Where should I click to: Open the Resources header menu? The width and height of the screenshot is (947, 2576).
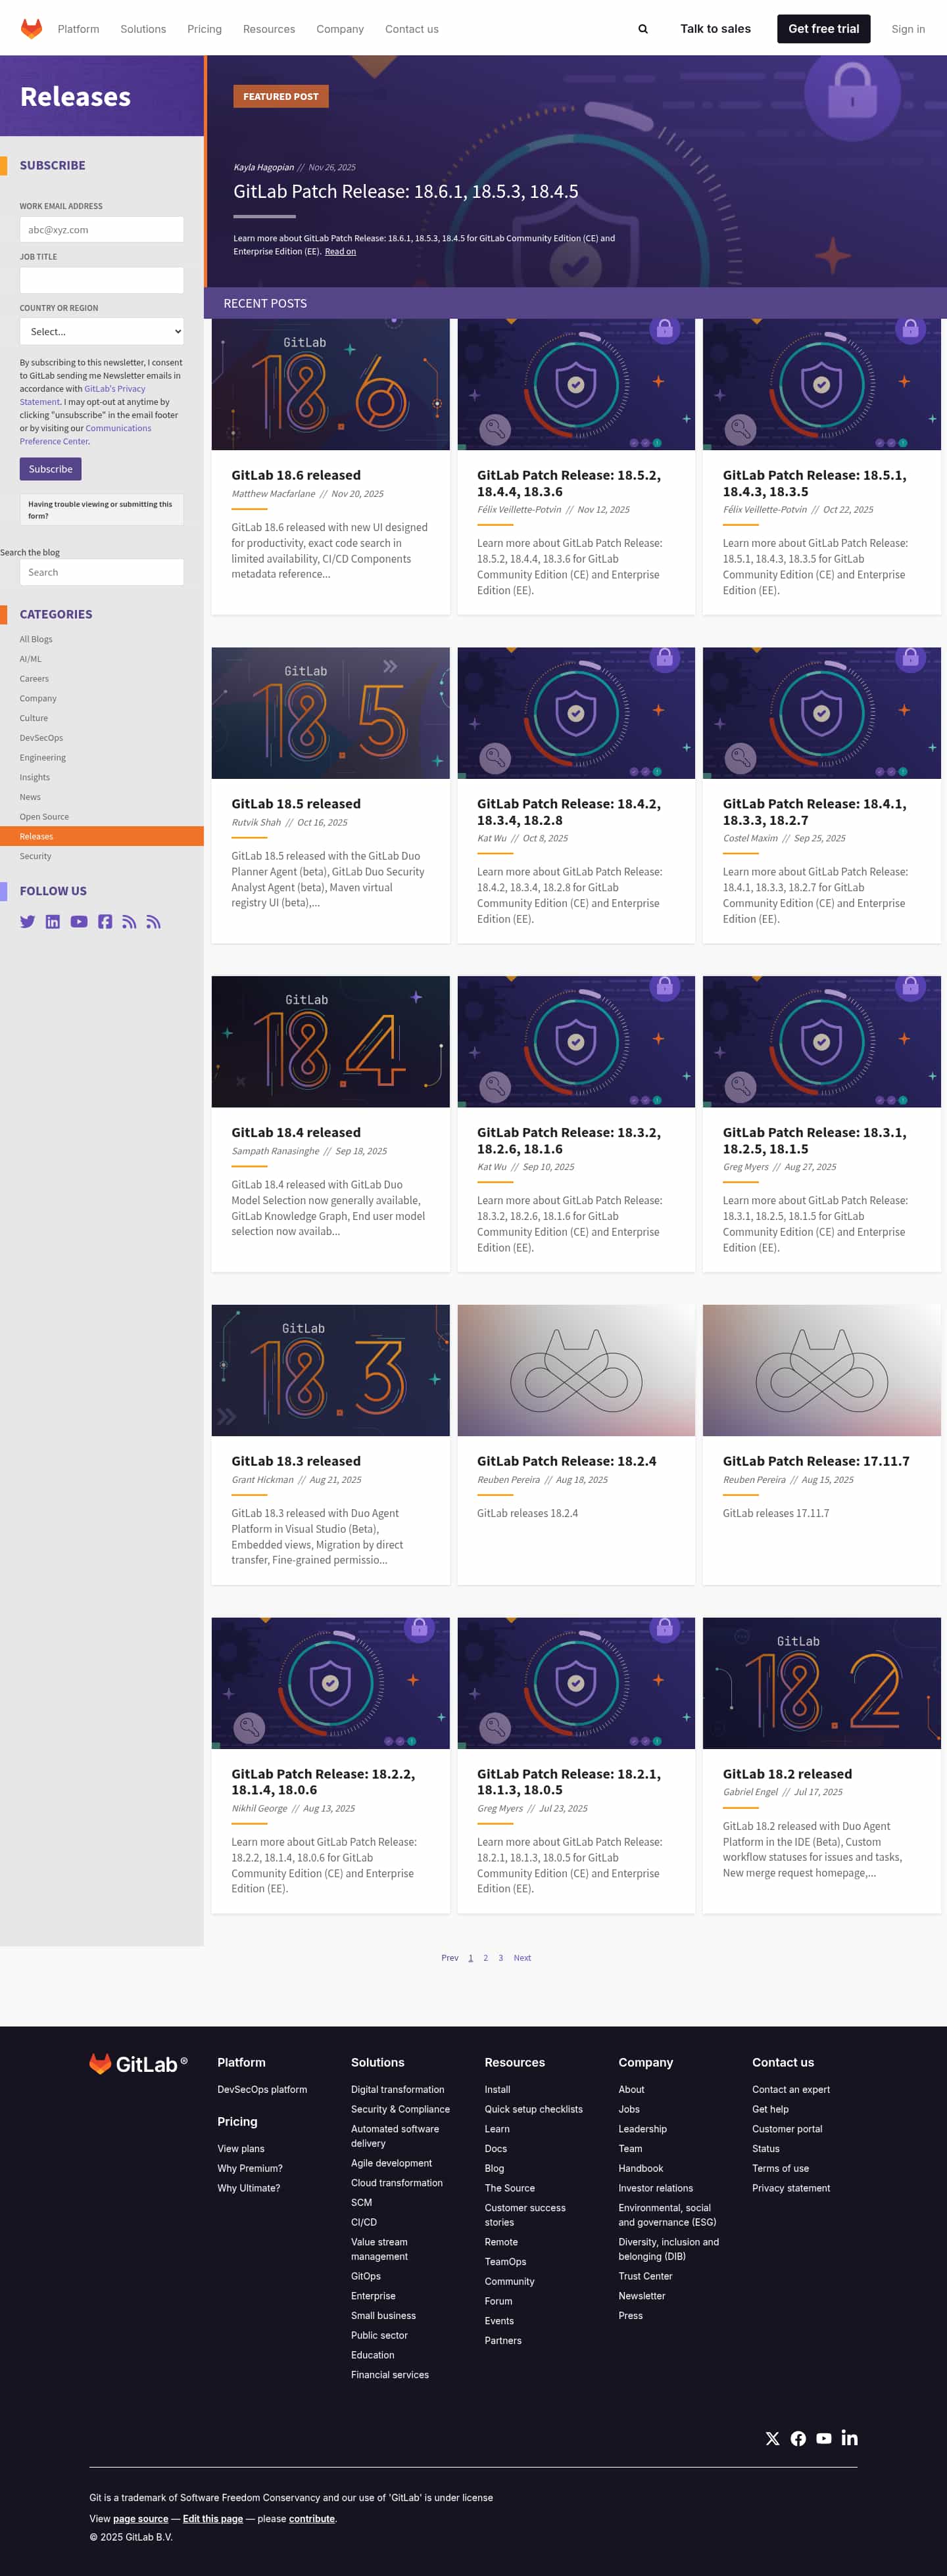pos(269,29)
